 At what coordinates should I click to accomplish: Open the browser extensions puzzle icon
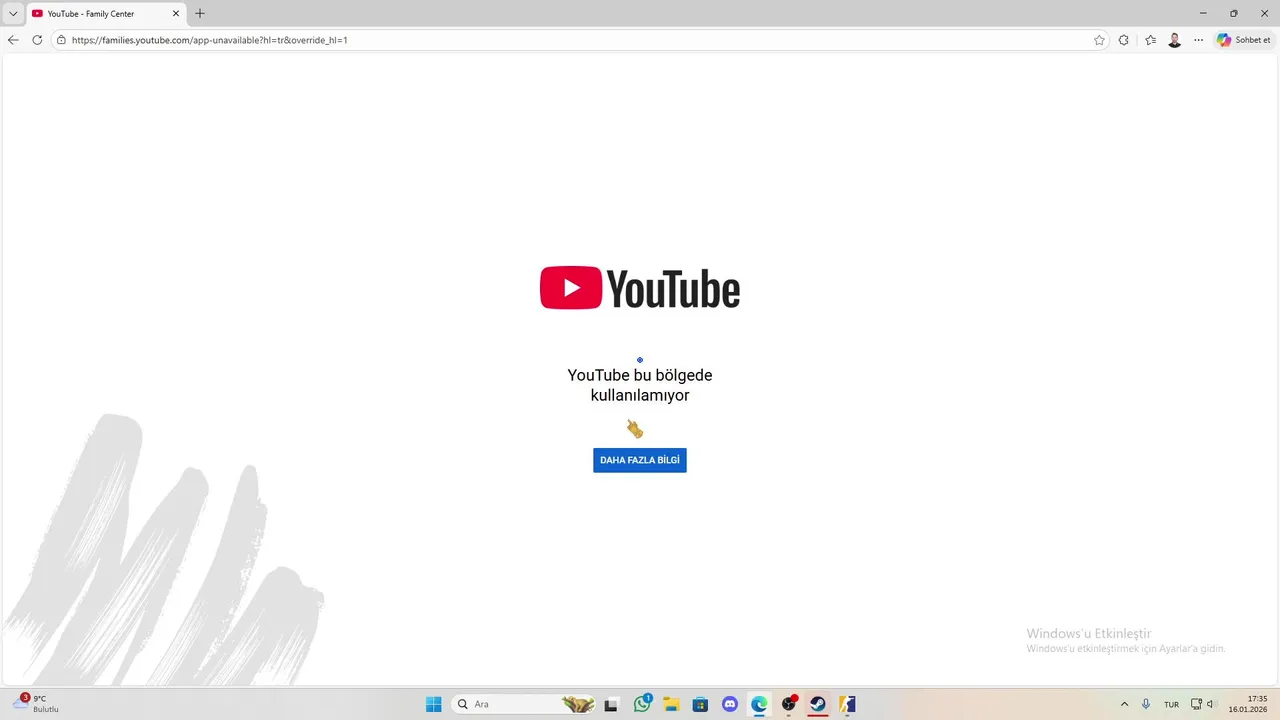pyautogui.click(x=1124, y=40)
